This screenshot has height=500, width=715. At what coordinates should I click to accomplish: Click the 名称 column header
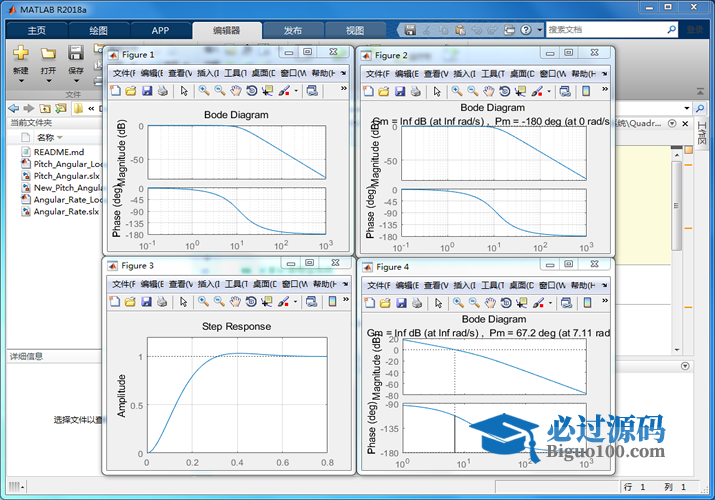[45, 137]
